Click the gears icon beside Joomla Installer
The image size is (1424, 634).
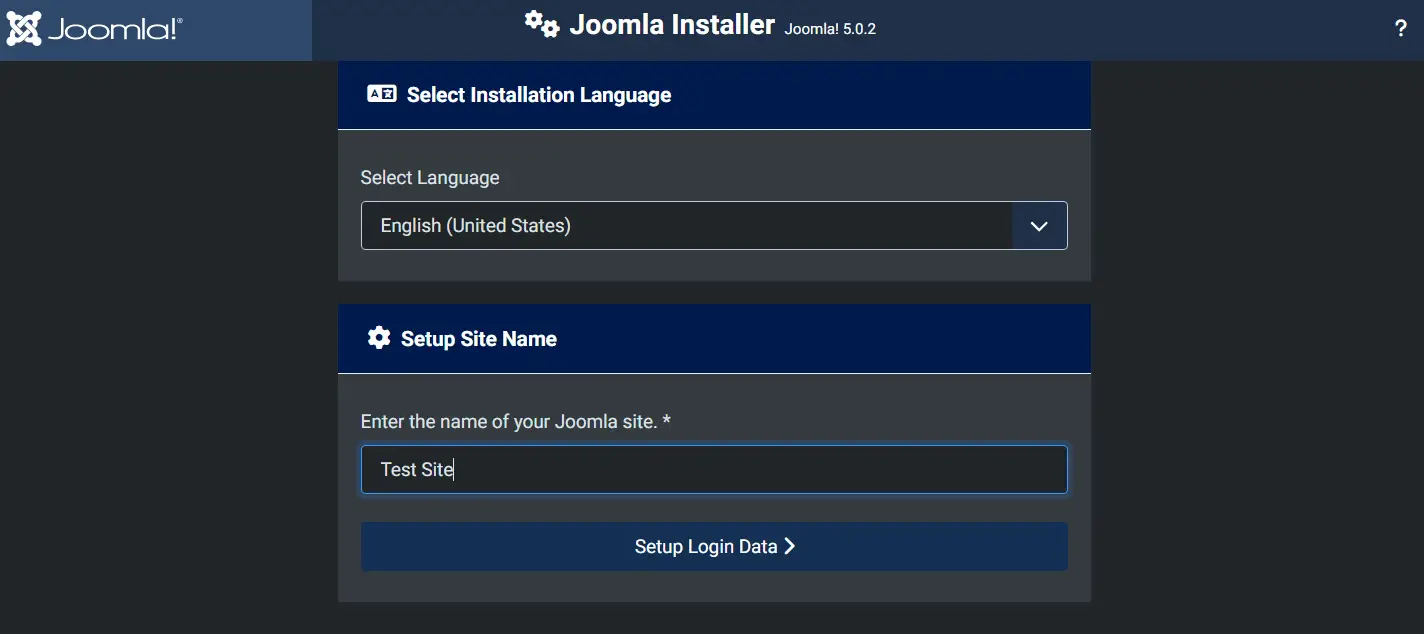[542, 24]
